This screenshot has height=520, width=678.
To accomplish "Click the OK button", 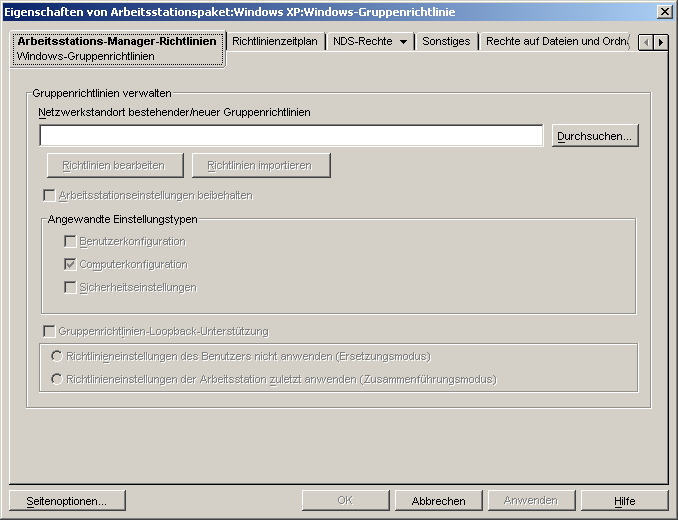I will pyautogui.click(x=345, y=501).
